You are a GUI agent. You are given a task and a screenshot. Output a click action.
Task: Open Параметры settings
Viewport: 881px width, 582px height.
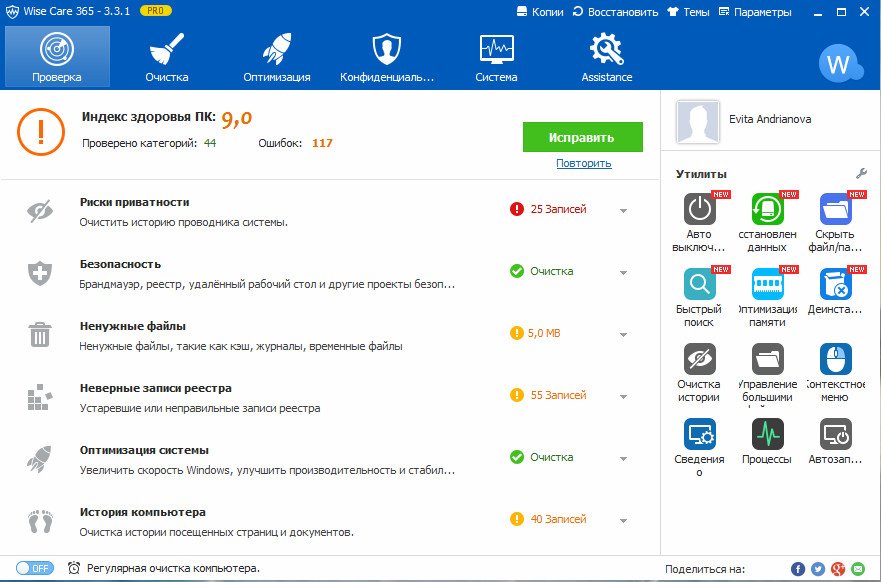pos(755,12)
